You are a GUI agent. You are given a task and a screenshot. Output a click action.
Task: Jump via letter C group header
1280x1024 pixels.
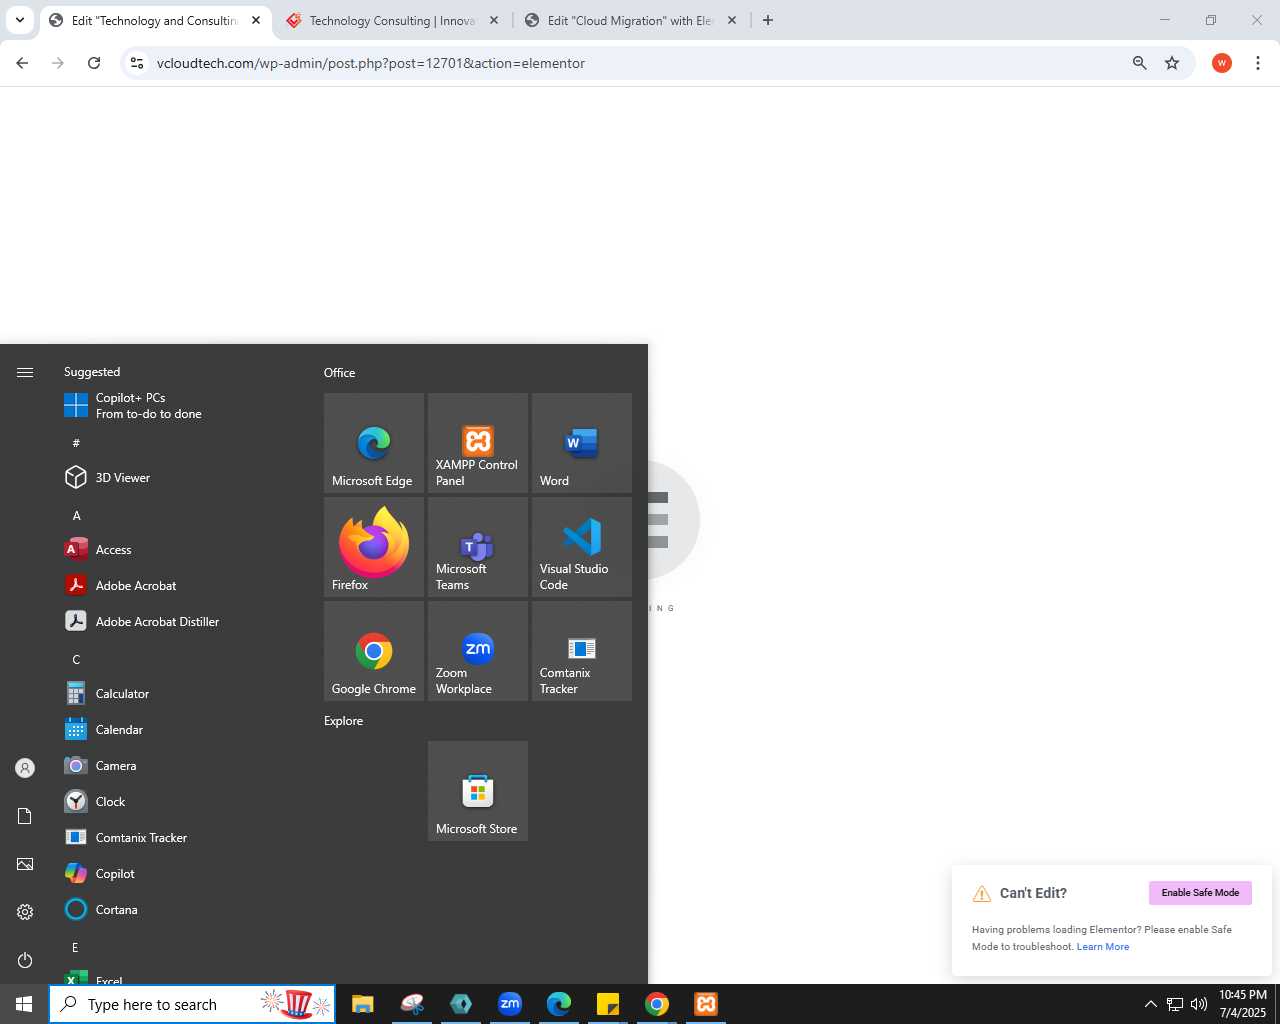[76, 660]
